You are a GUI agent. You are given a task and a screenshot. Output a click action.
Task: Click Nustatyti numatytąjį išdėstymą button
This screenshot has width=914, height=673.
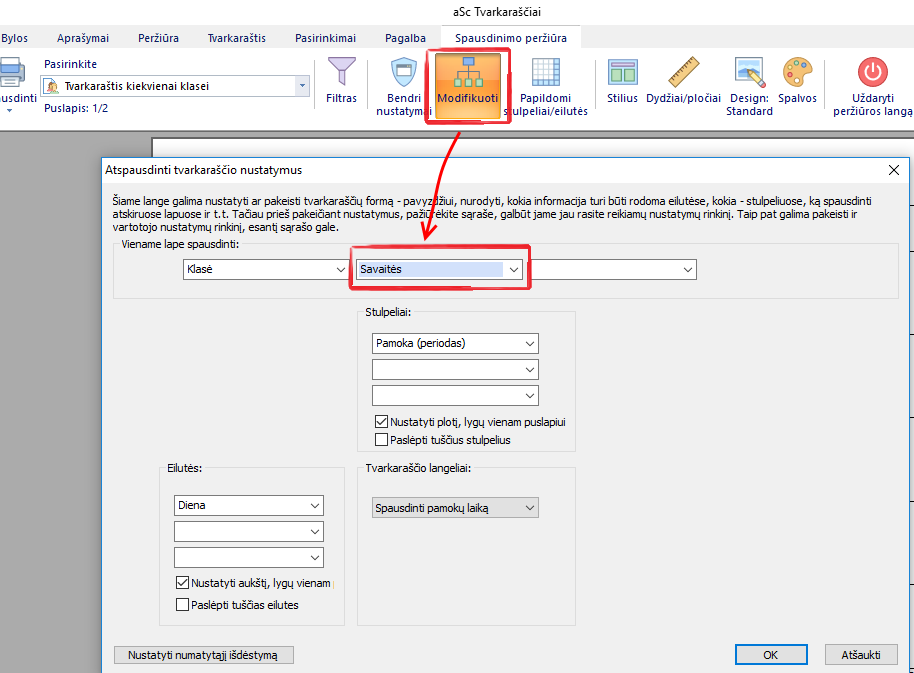pyautogui.click(x=204, y=655)
